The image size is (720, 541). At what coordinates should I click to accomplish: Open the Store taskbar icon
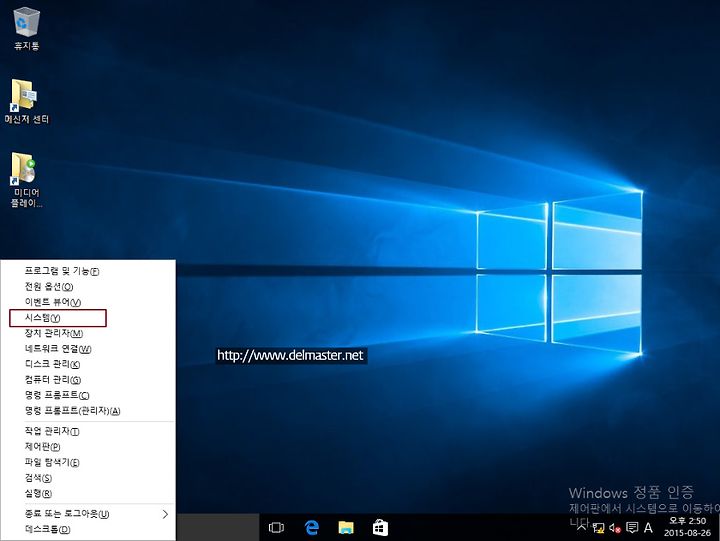pyautogui.click(x=380, y=528)
